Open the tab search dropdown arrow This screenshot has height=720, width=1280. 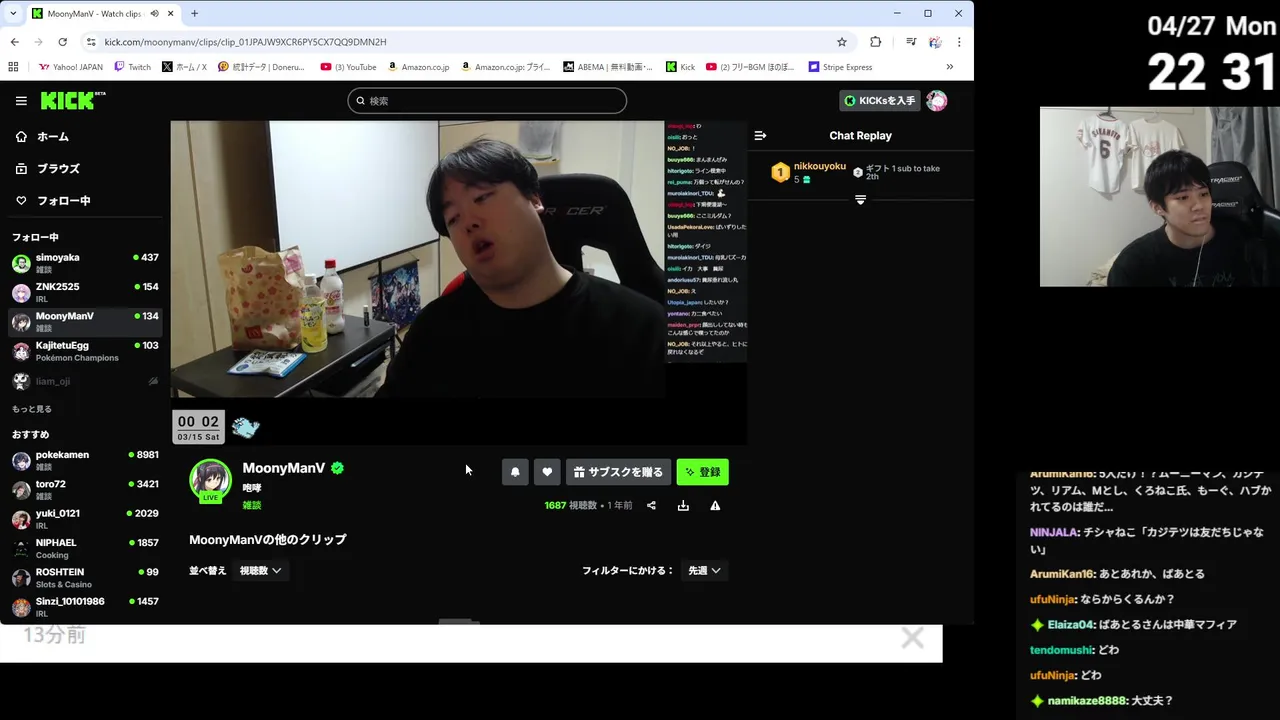(x=13, y=14)
